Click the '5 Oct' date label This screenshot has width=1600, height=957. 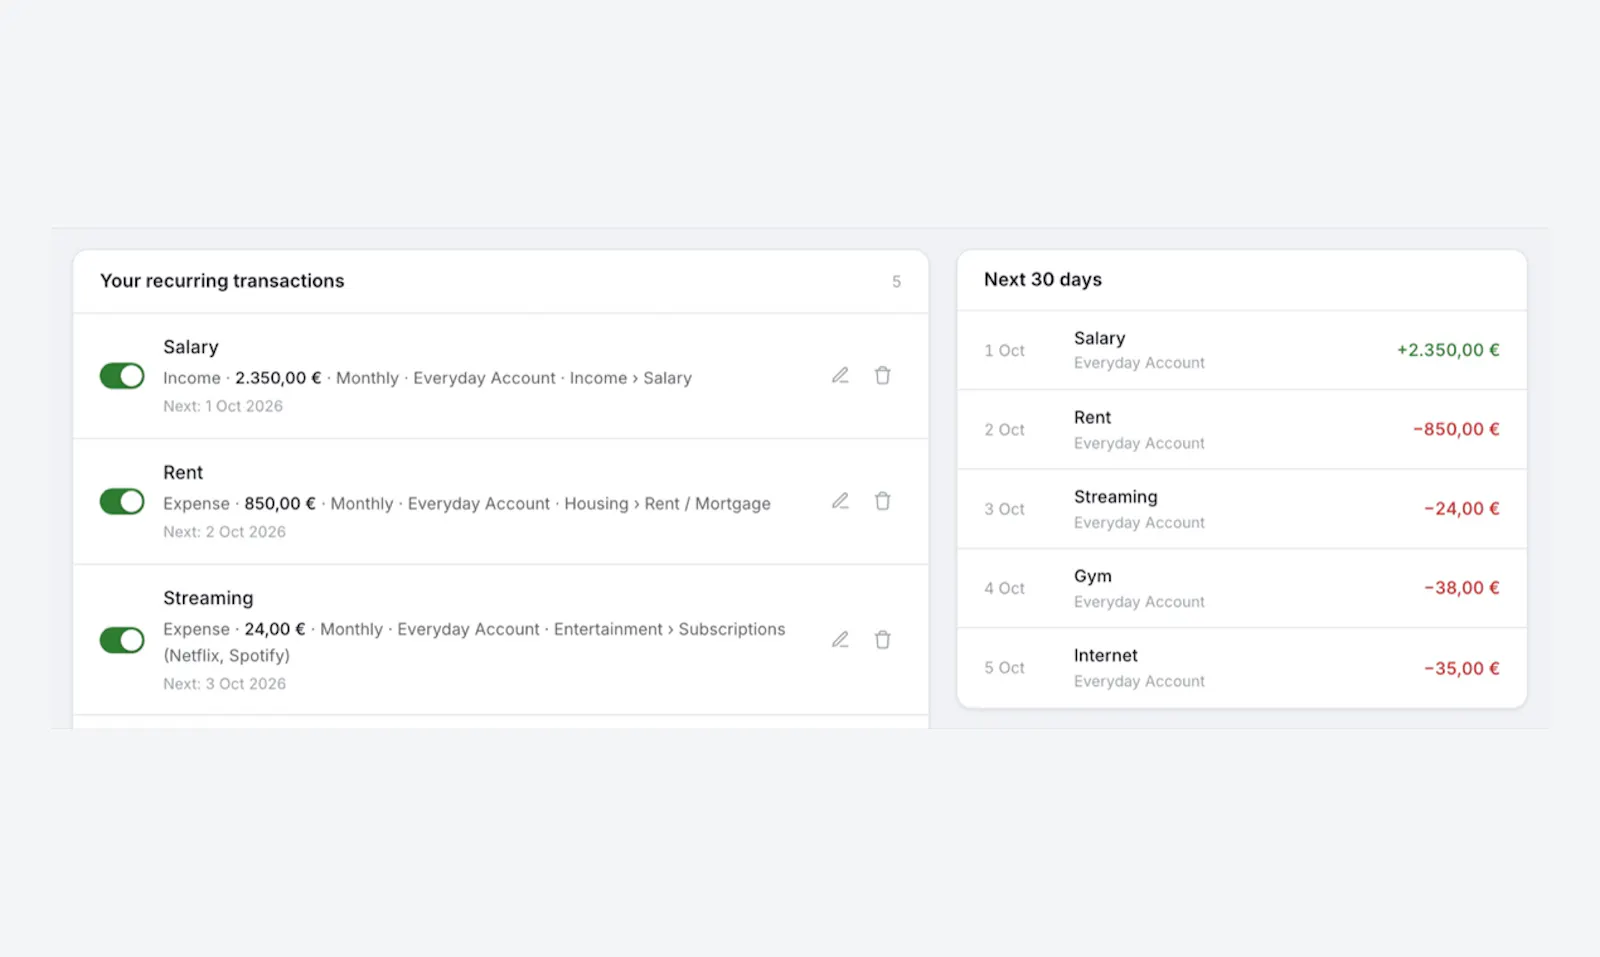pos(1004,668)
